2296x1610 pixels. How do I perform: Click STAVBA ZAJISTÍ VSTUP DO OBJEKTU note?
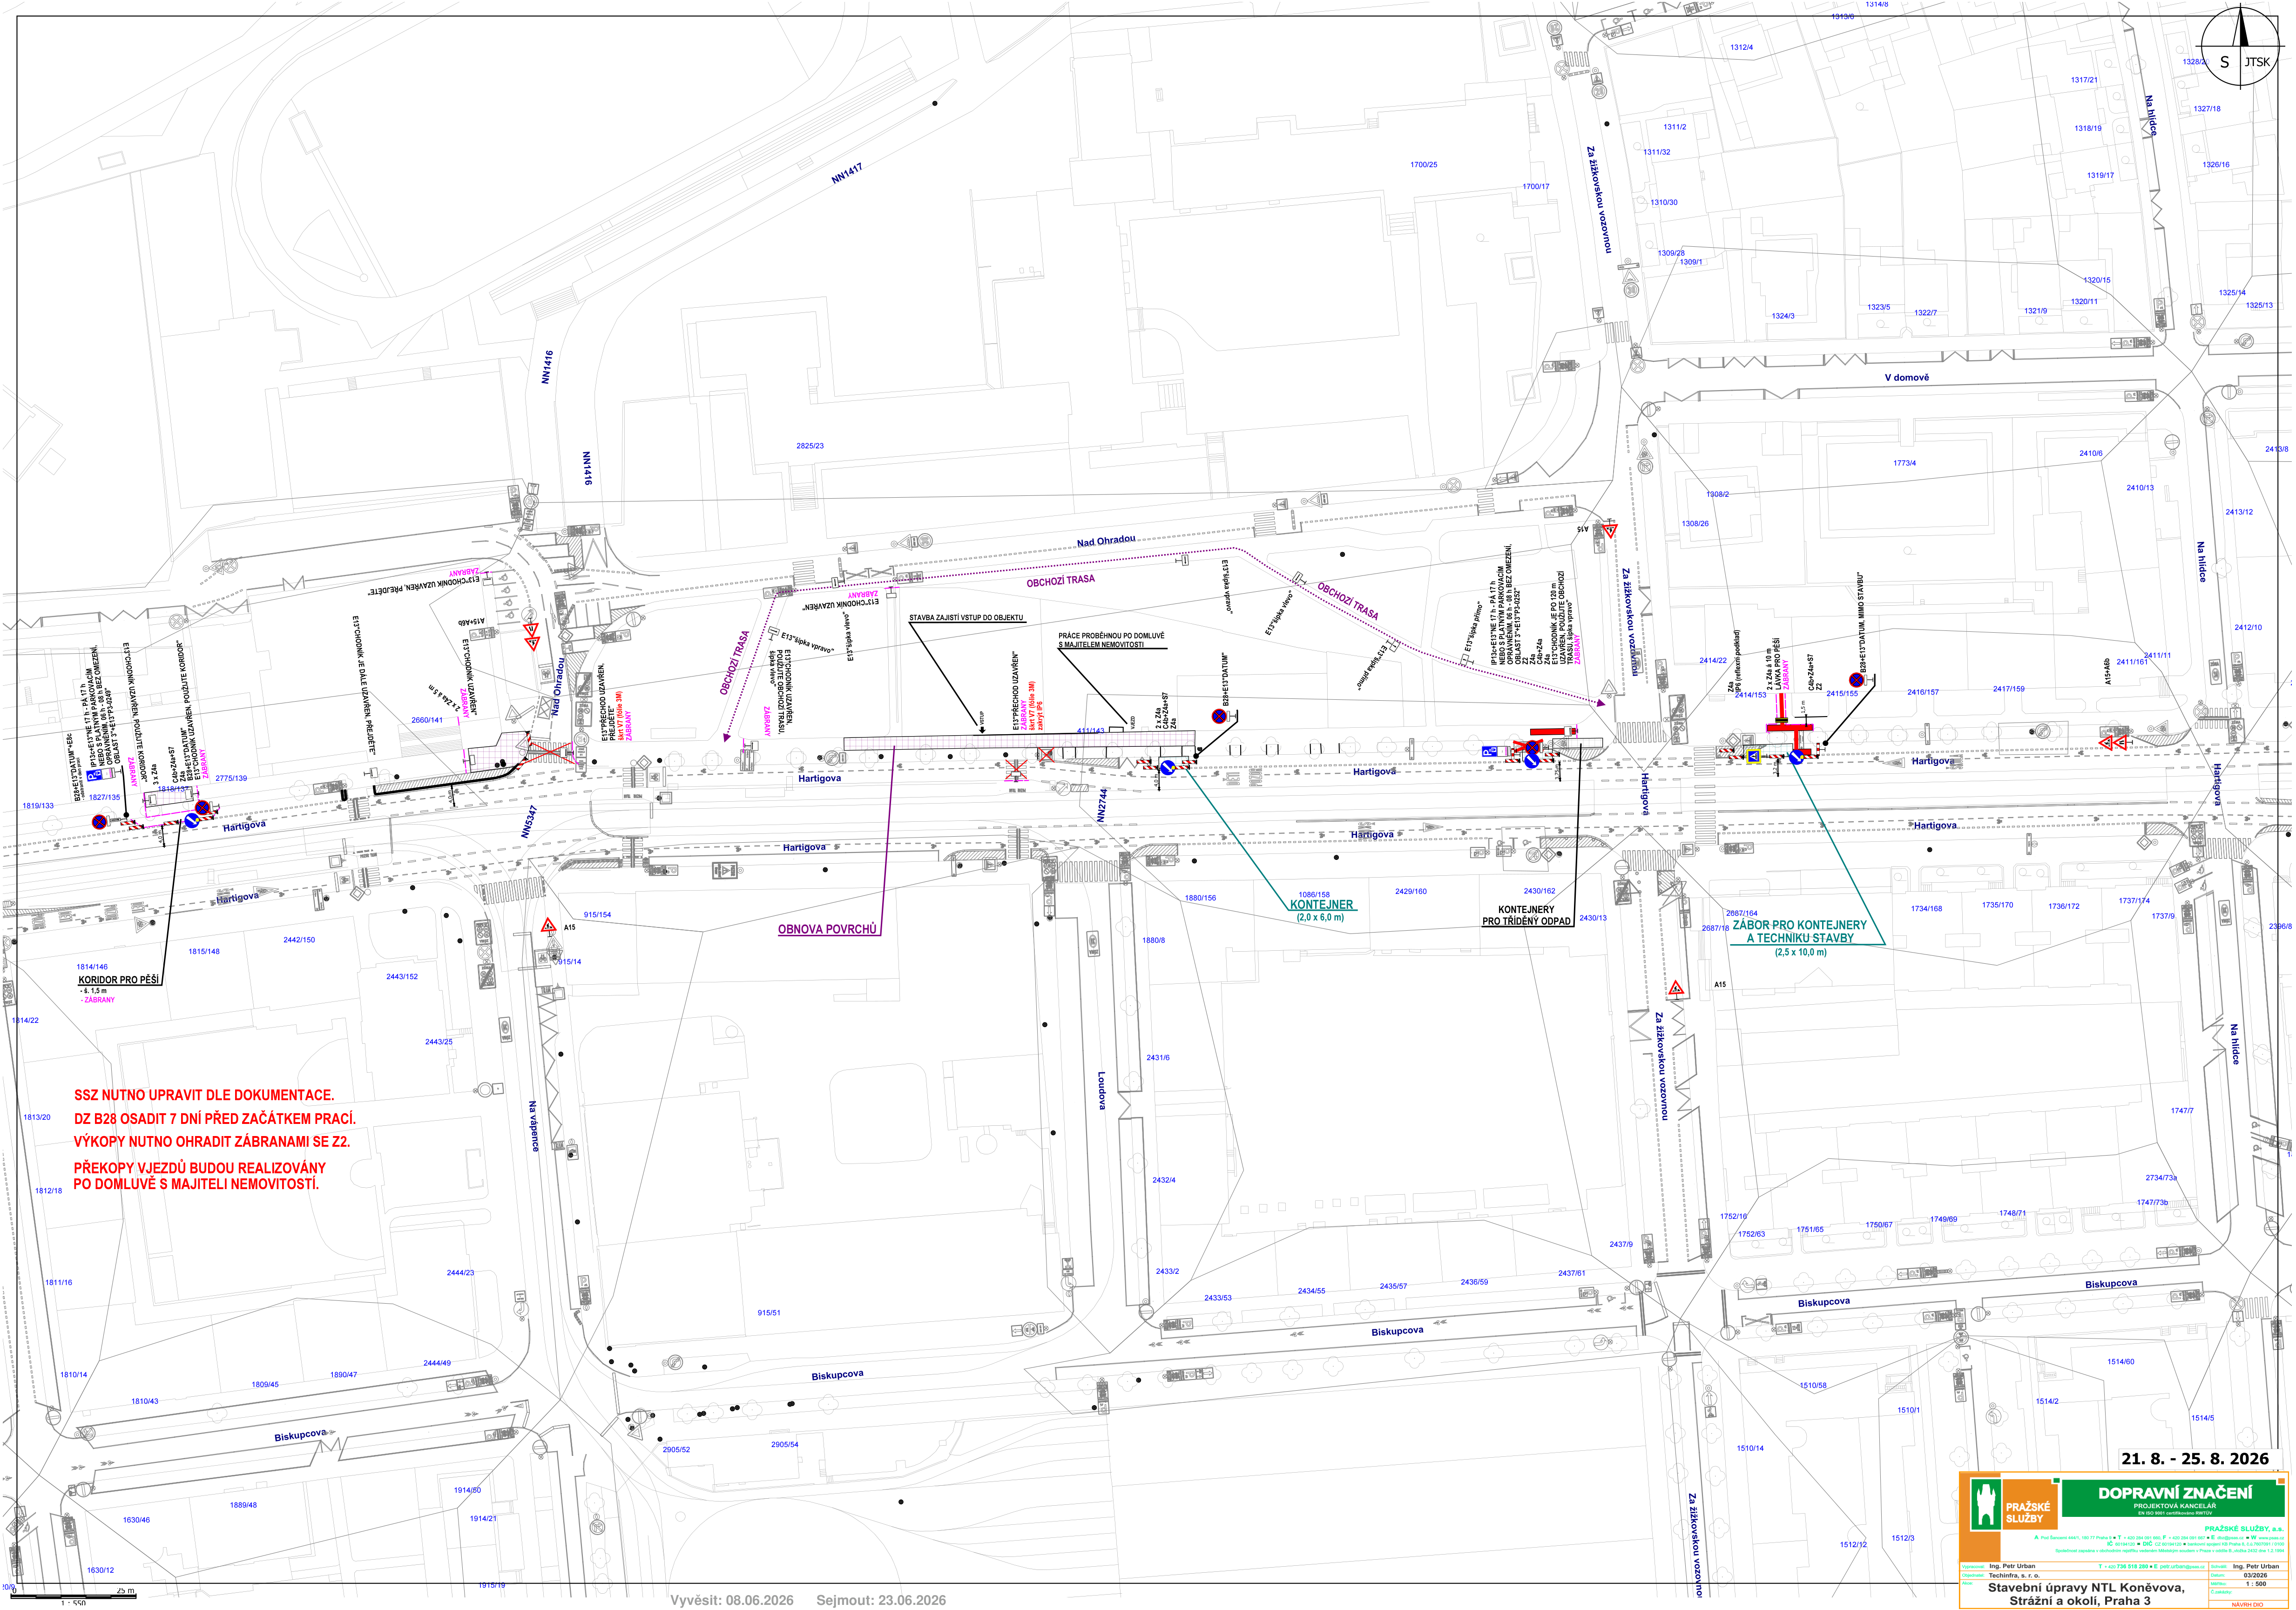coord(966,618)
